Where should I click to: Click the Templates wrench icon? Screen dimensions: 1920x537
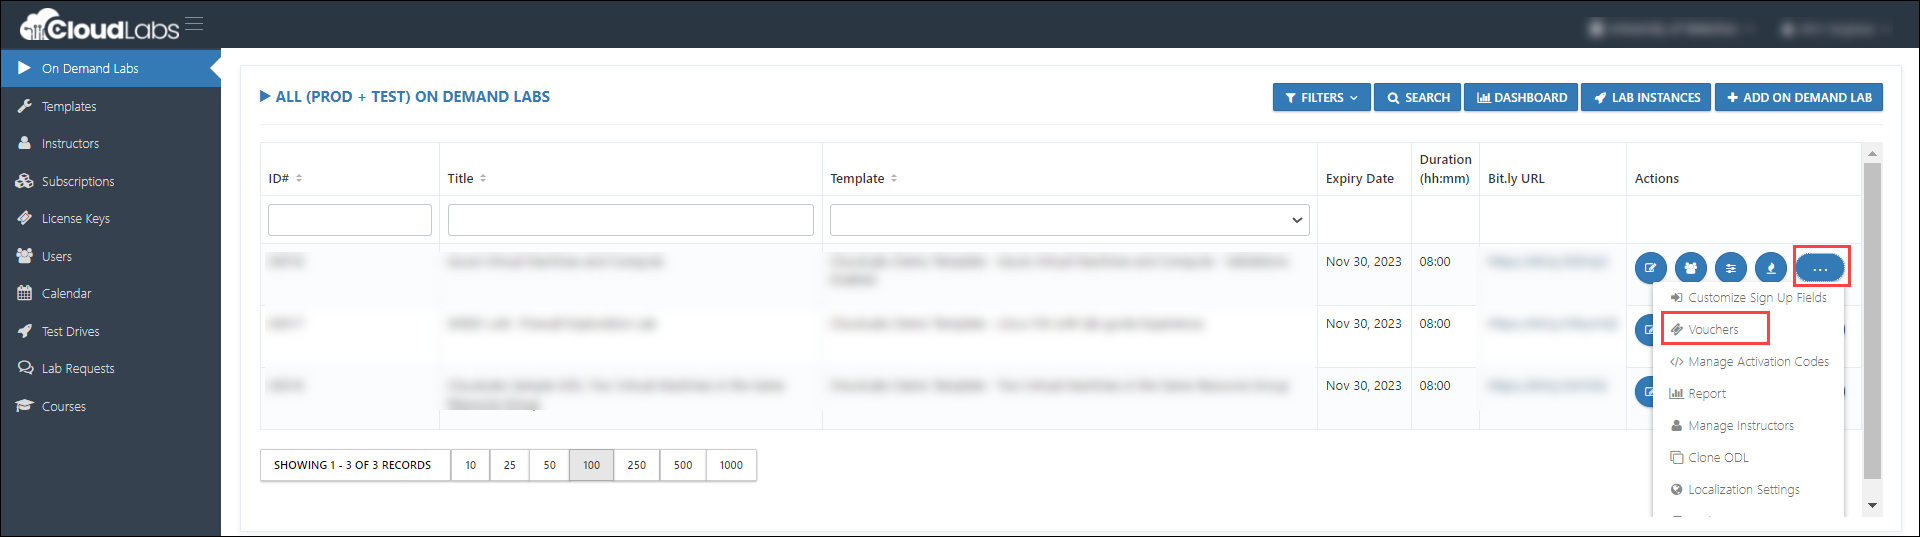pos(25,106)
